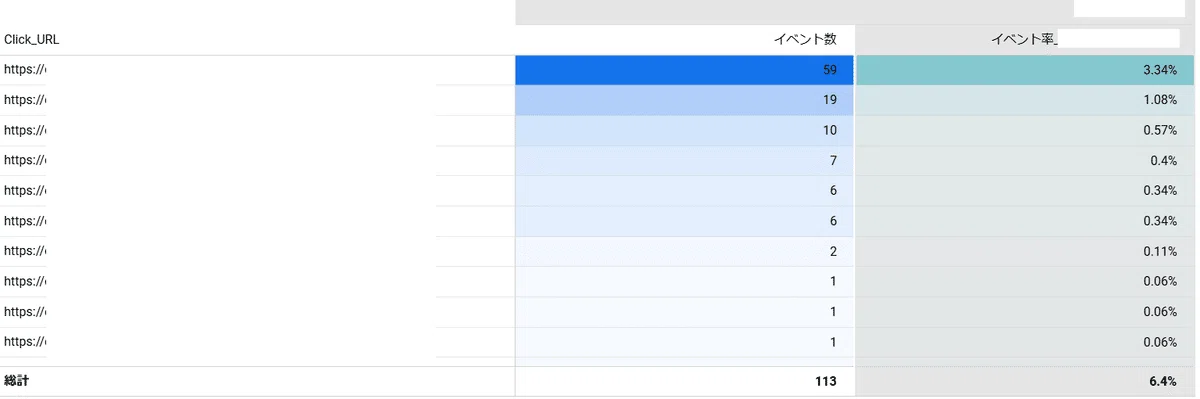Click the イベント率 column header
1200x399 pixels.
point(1023,40)
